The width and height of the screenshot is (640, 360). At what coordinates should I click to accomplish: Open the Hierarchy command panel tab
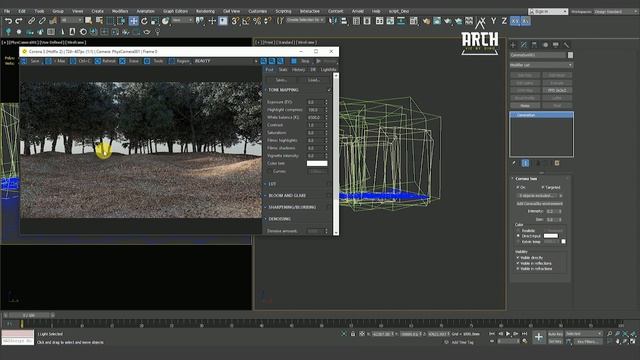535,45
